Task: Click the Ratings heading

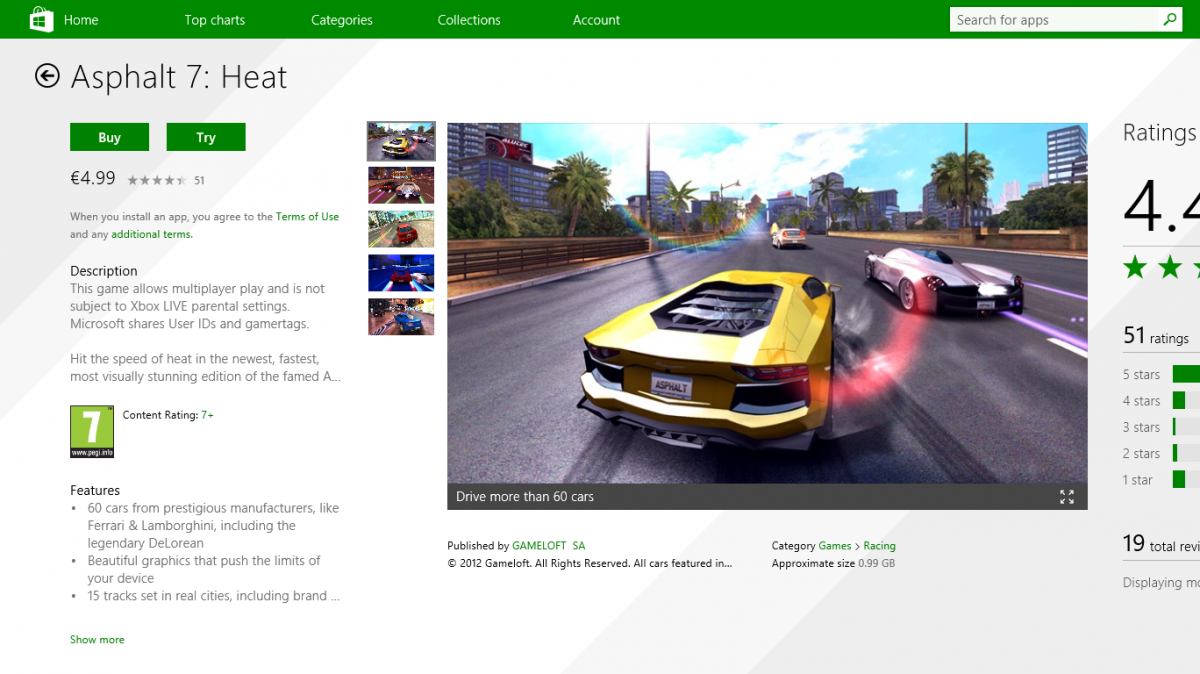Action: coord(1160,133)
